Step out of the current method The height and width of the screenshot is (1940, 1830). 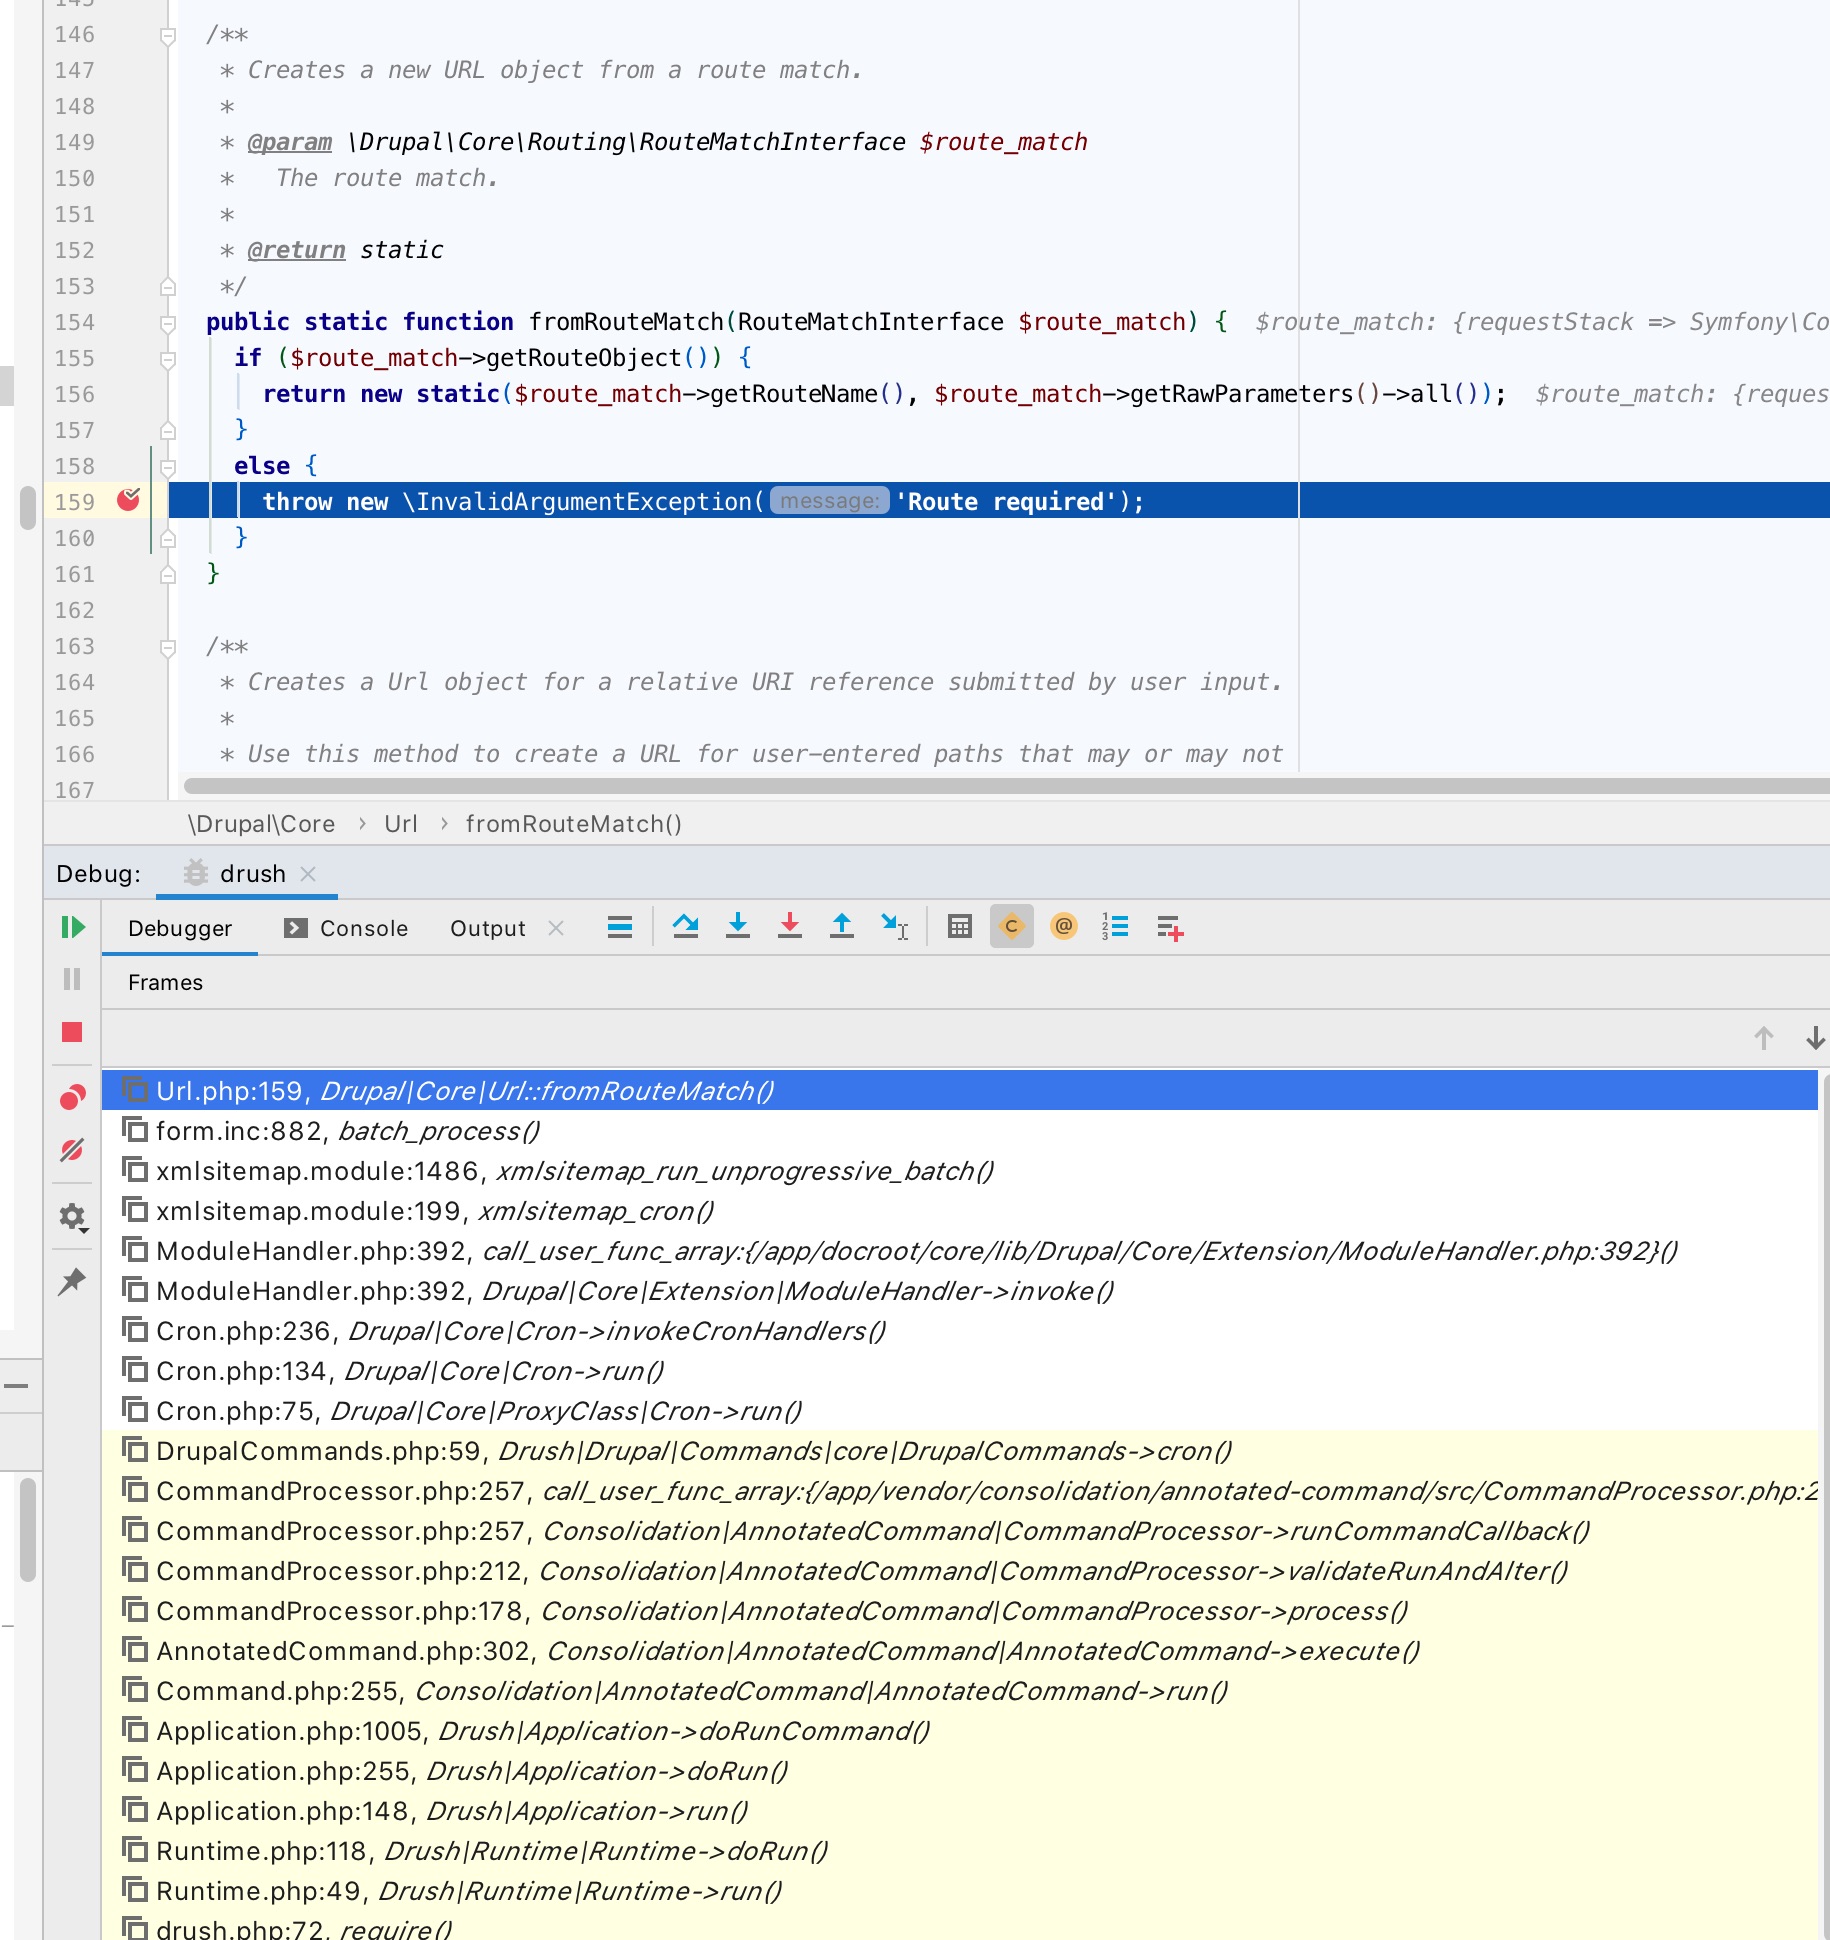[x=843, y=926]
